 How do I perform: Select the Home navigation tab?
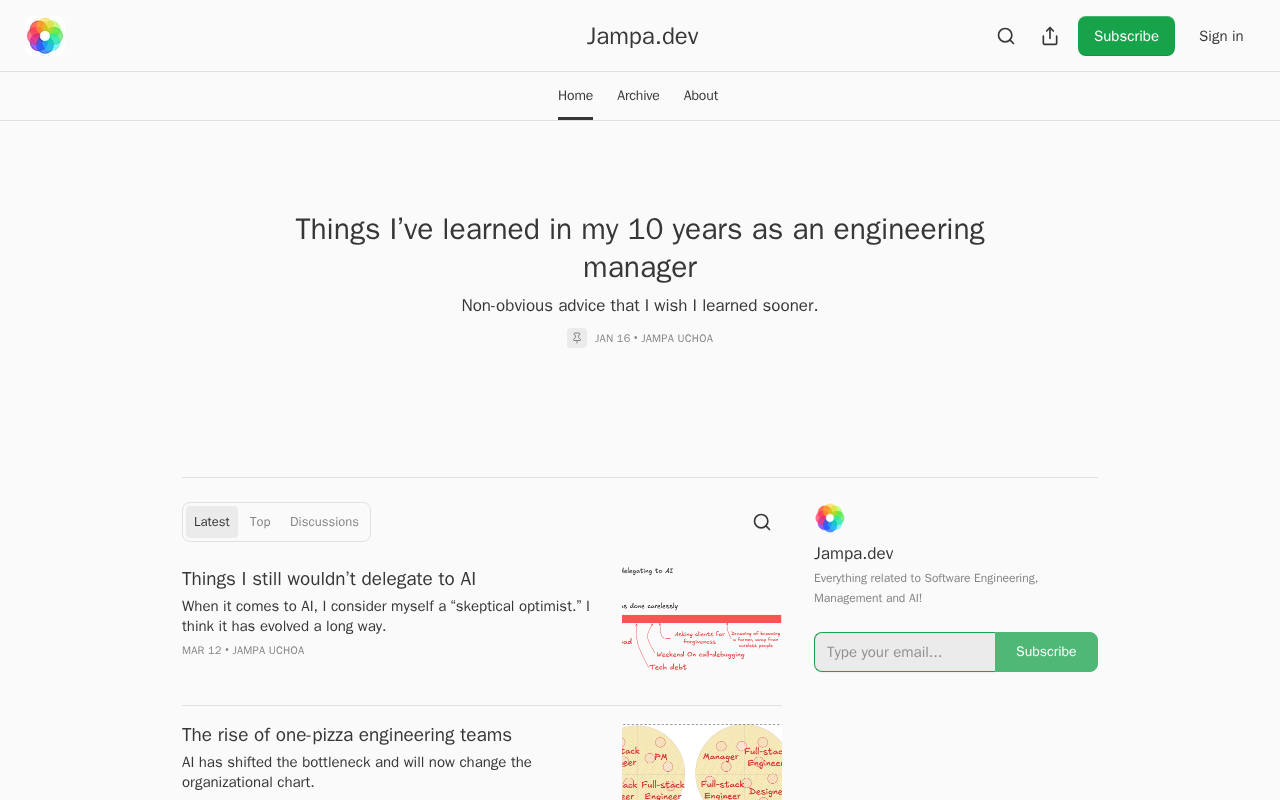coord(575,96)
